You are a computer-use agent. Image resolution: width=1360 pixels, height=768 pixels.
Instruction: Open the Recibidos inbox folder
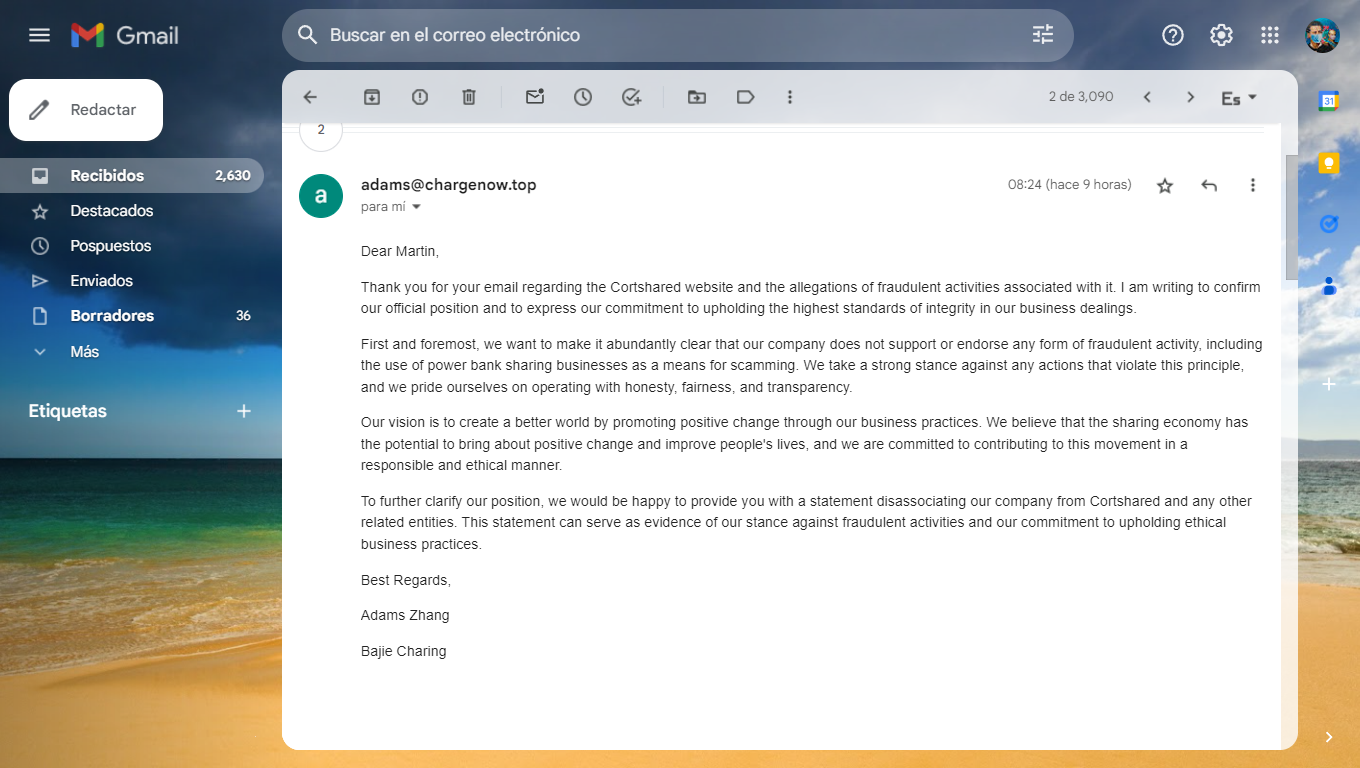(107, 175)
